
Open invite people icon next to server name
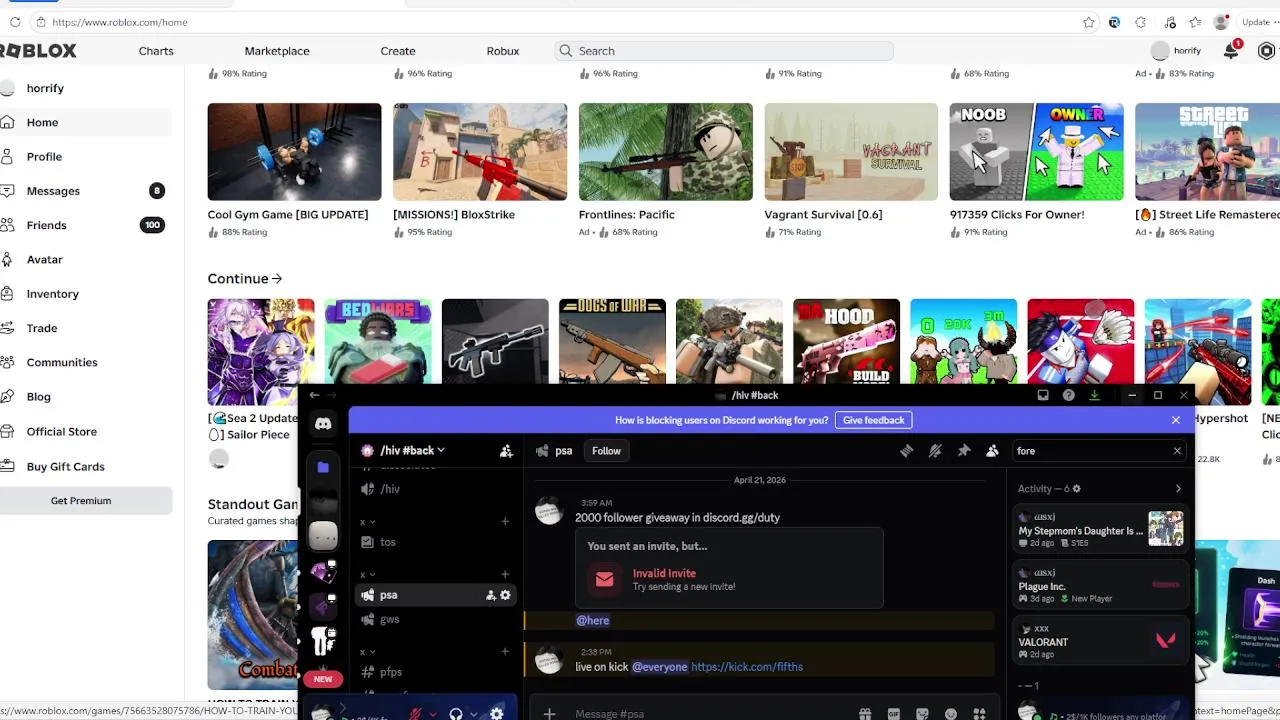point(506,451)
